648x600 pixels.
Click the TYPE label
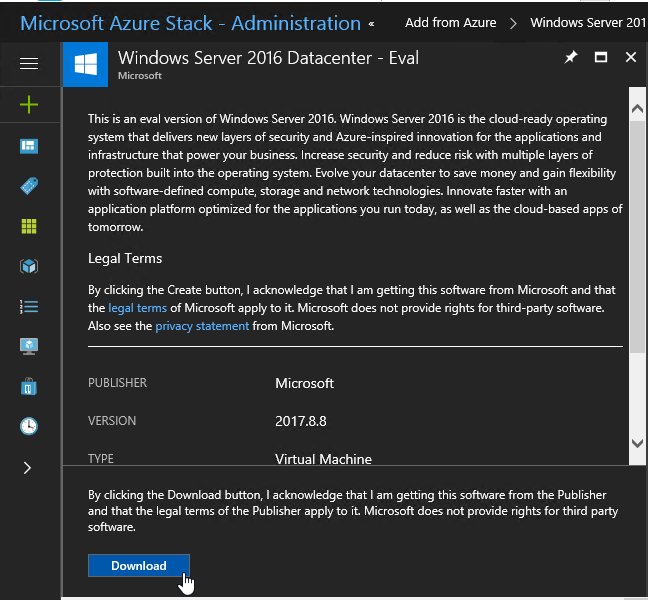pyautogui.click(x=100, y=459)
